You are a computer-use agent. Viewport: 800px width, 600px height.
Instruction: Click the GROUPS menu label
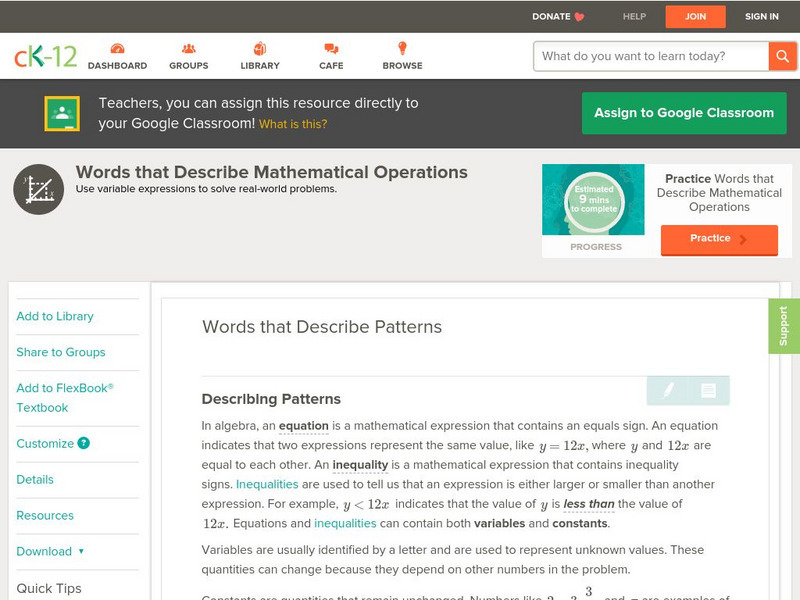[x=189, y=66]
